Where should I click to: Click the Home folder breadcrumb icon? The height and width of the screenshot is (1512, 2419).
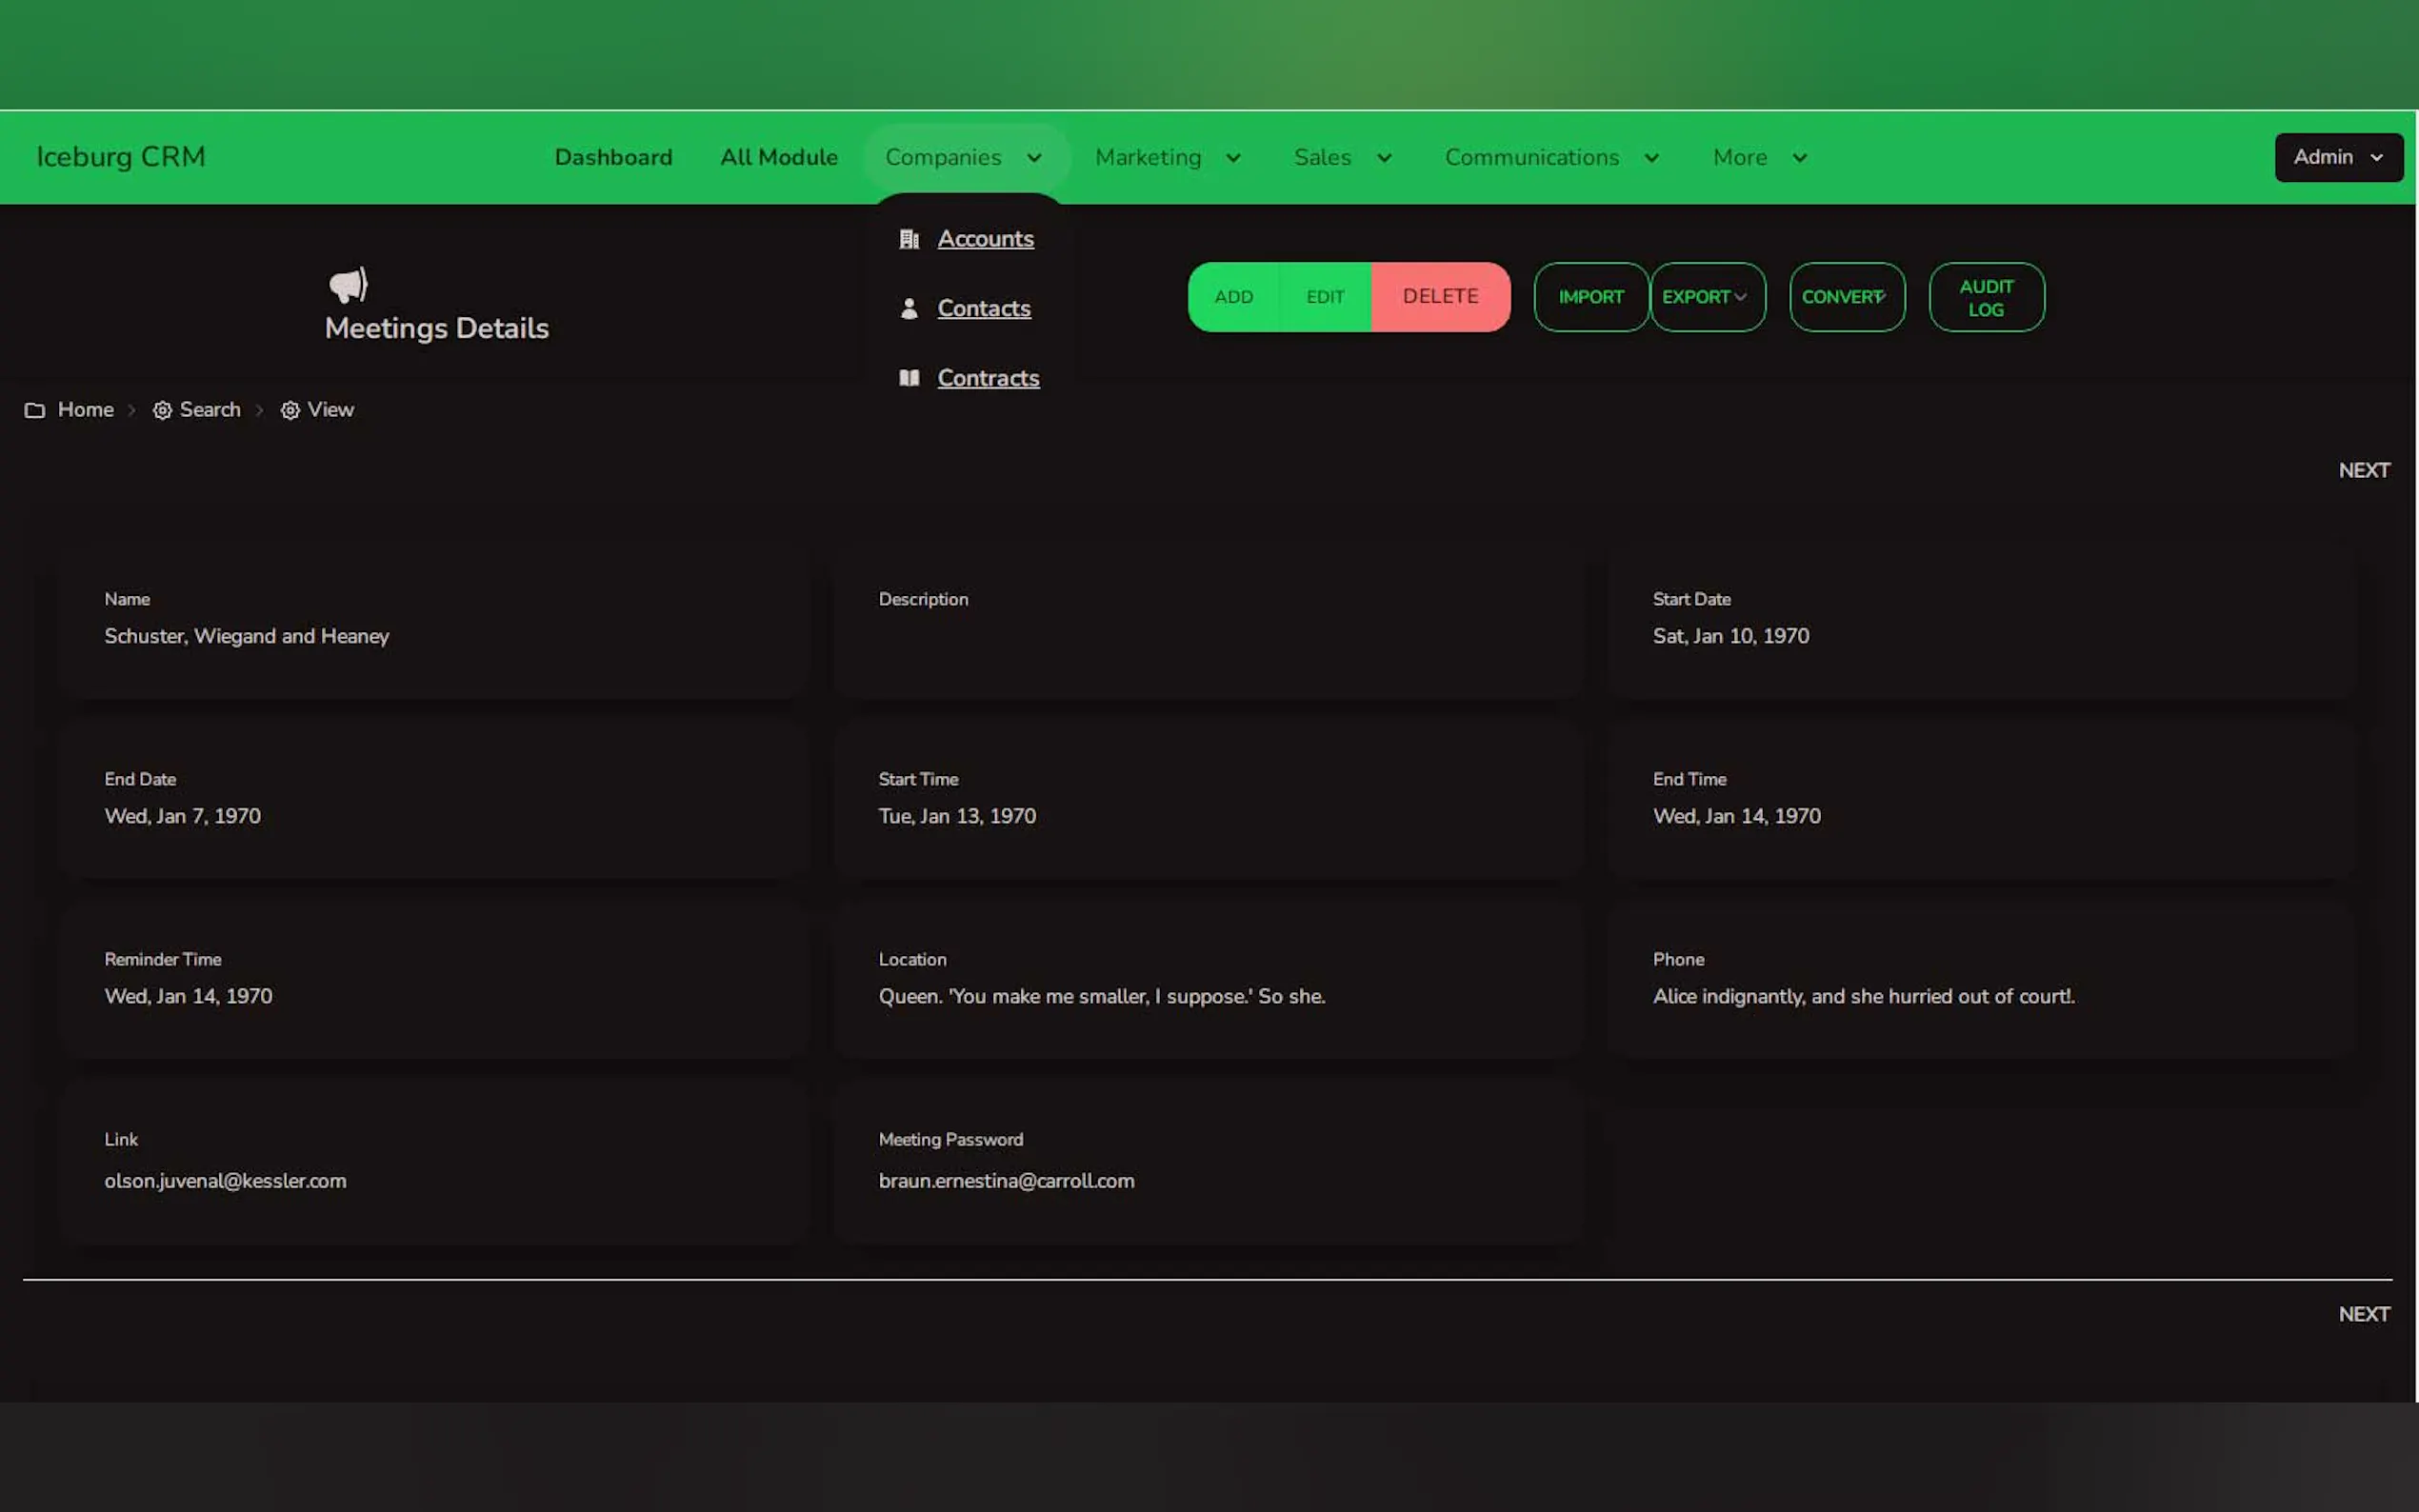click(35, 410)
